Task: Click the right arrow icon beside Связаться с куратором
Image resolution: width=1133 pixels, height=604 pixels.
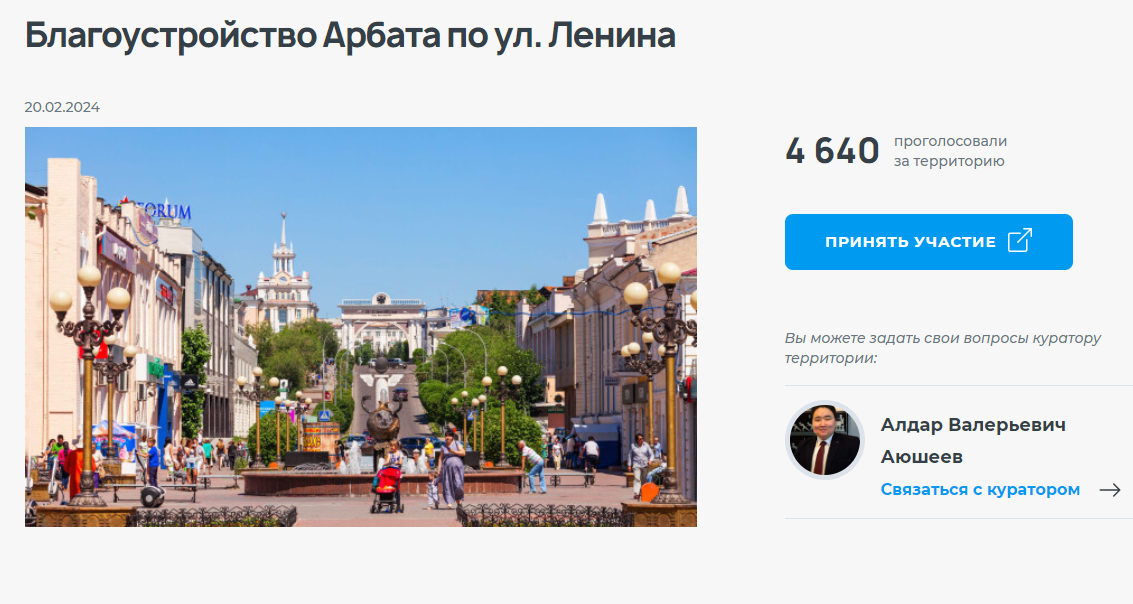Action: tap(1110, 490)
